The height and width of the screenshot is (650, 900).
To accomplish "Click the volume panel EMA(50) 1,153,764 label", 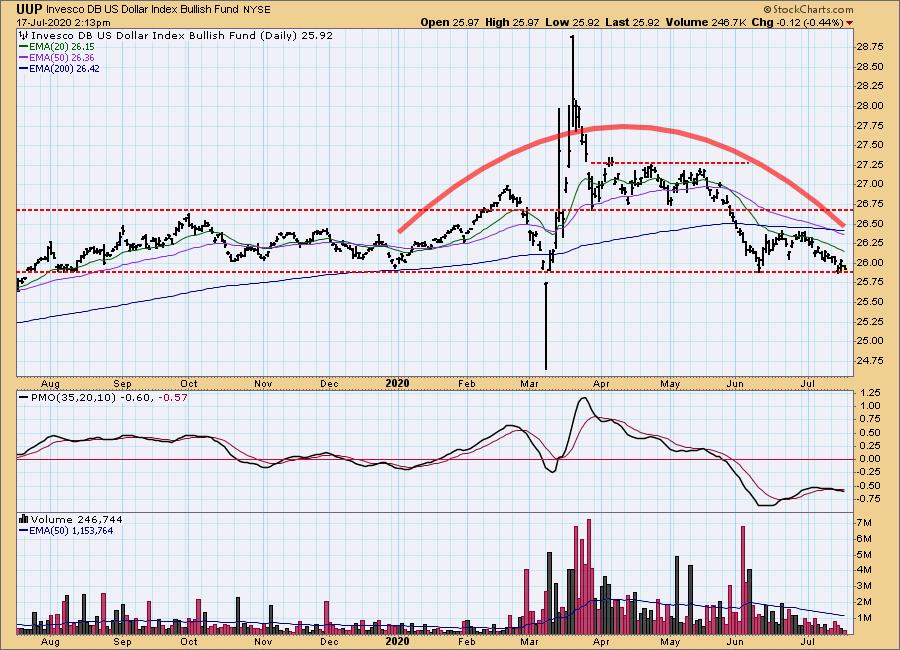I will click(66, 531).
